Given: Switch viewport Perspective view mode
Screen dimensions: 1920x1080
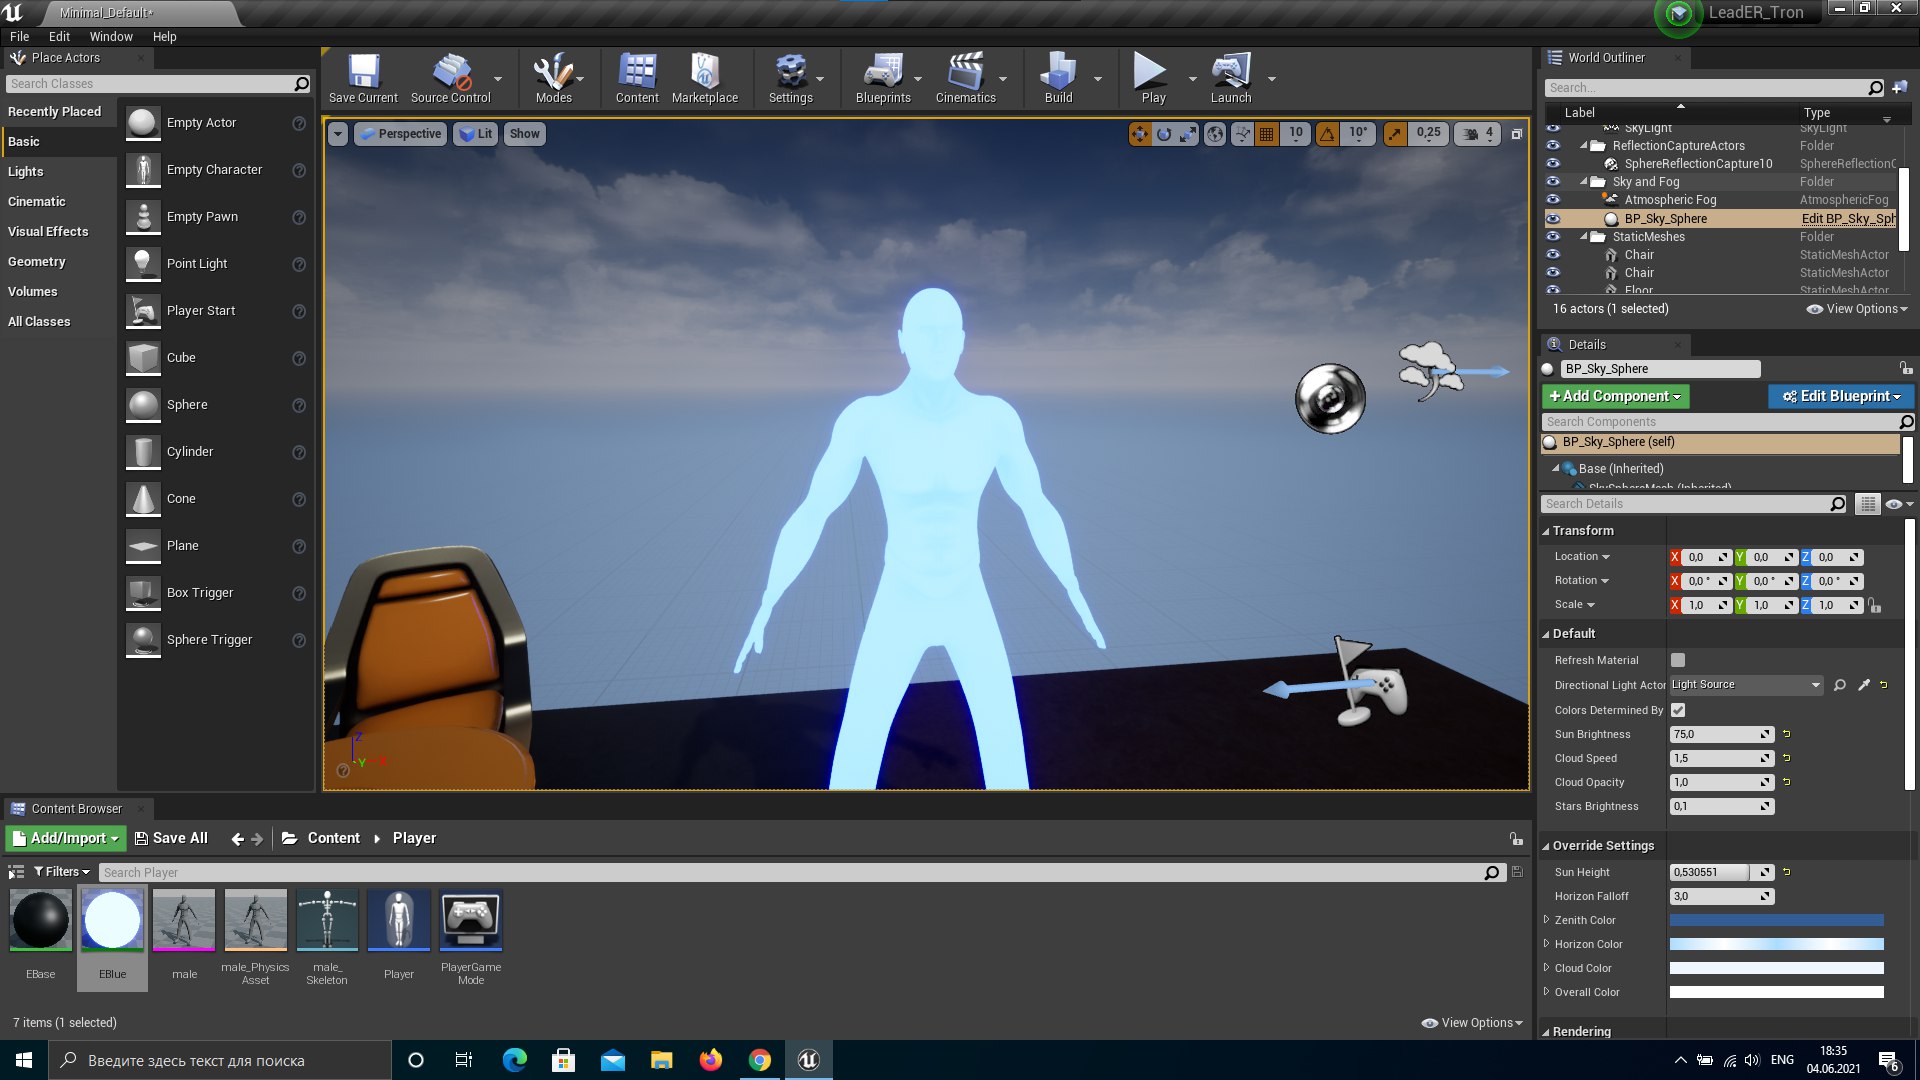Looking at the screenshot, I should [399, 133].
